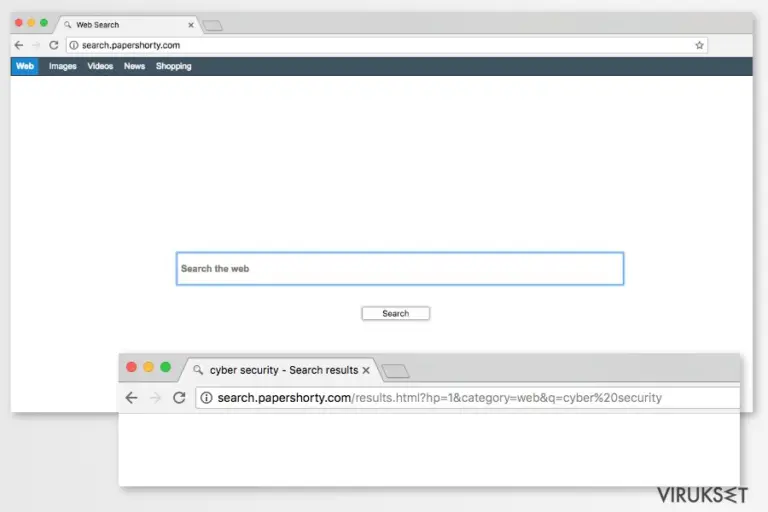Screen dimensions: 768x512
Task: Click yellow minimize button of results window
Action: [x=148, y=367]
